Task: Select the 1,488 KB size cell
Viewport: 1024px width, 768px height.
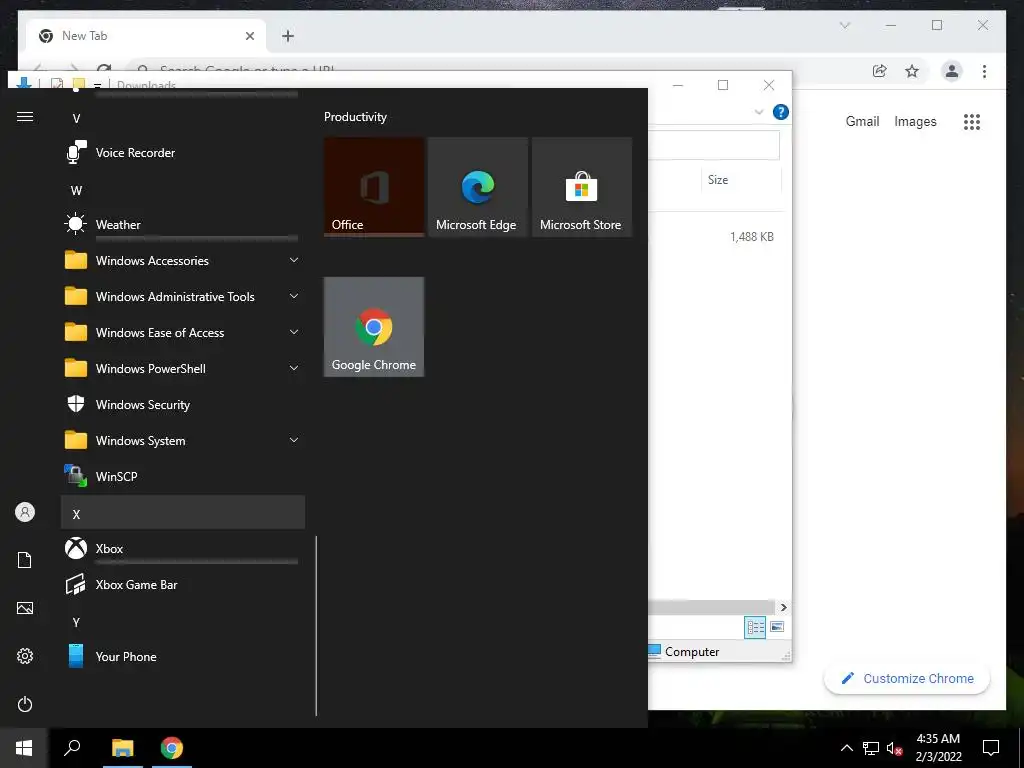Action: pos(752,237)
